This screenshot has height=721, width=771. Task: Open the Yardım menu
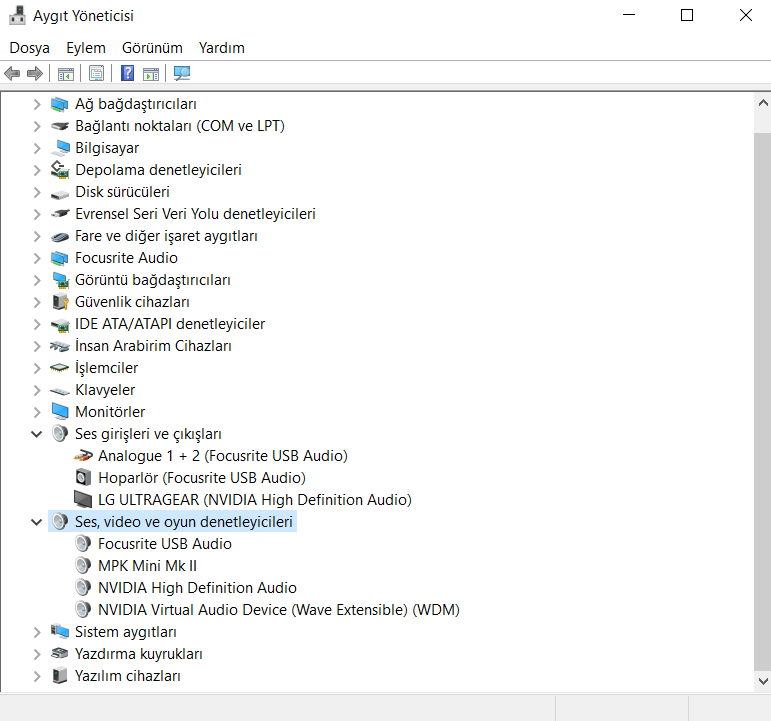click(222, 48)
